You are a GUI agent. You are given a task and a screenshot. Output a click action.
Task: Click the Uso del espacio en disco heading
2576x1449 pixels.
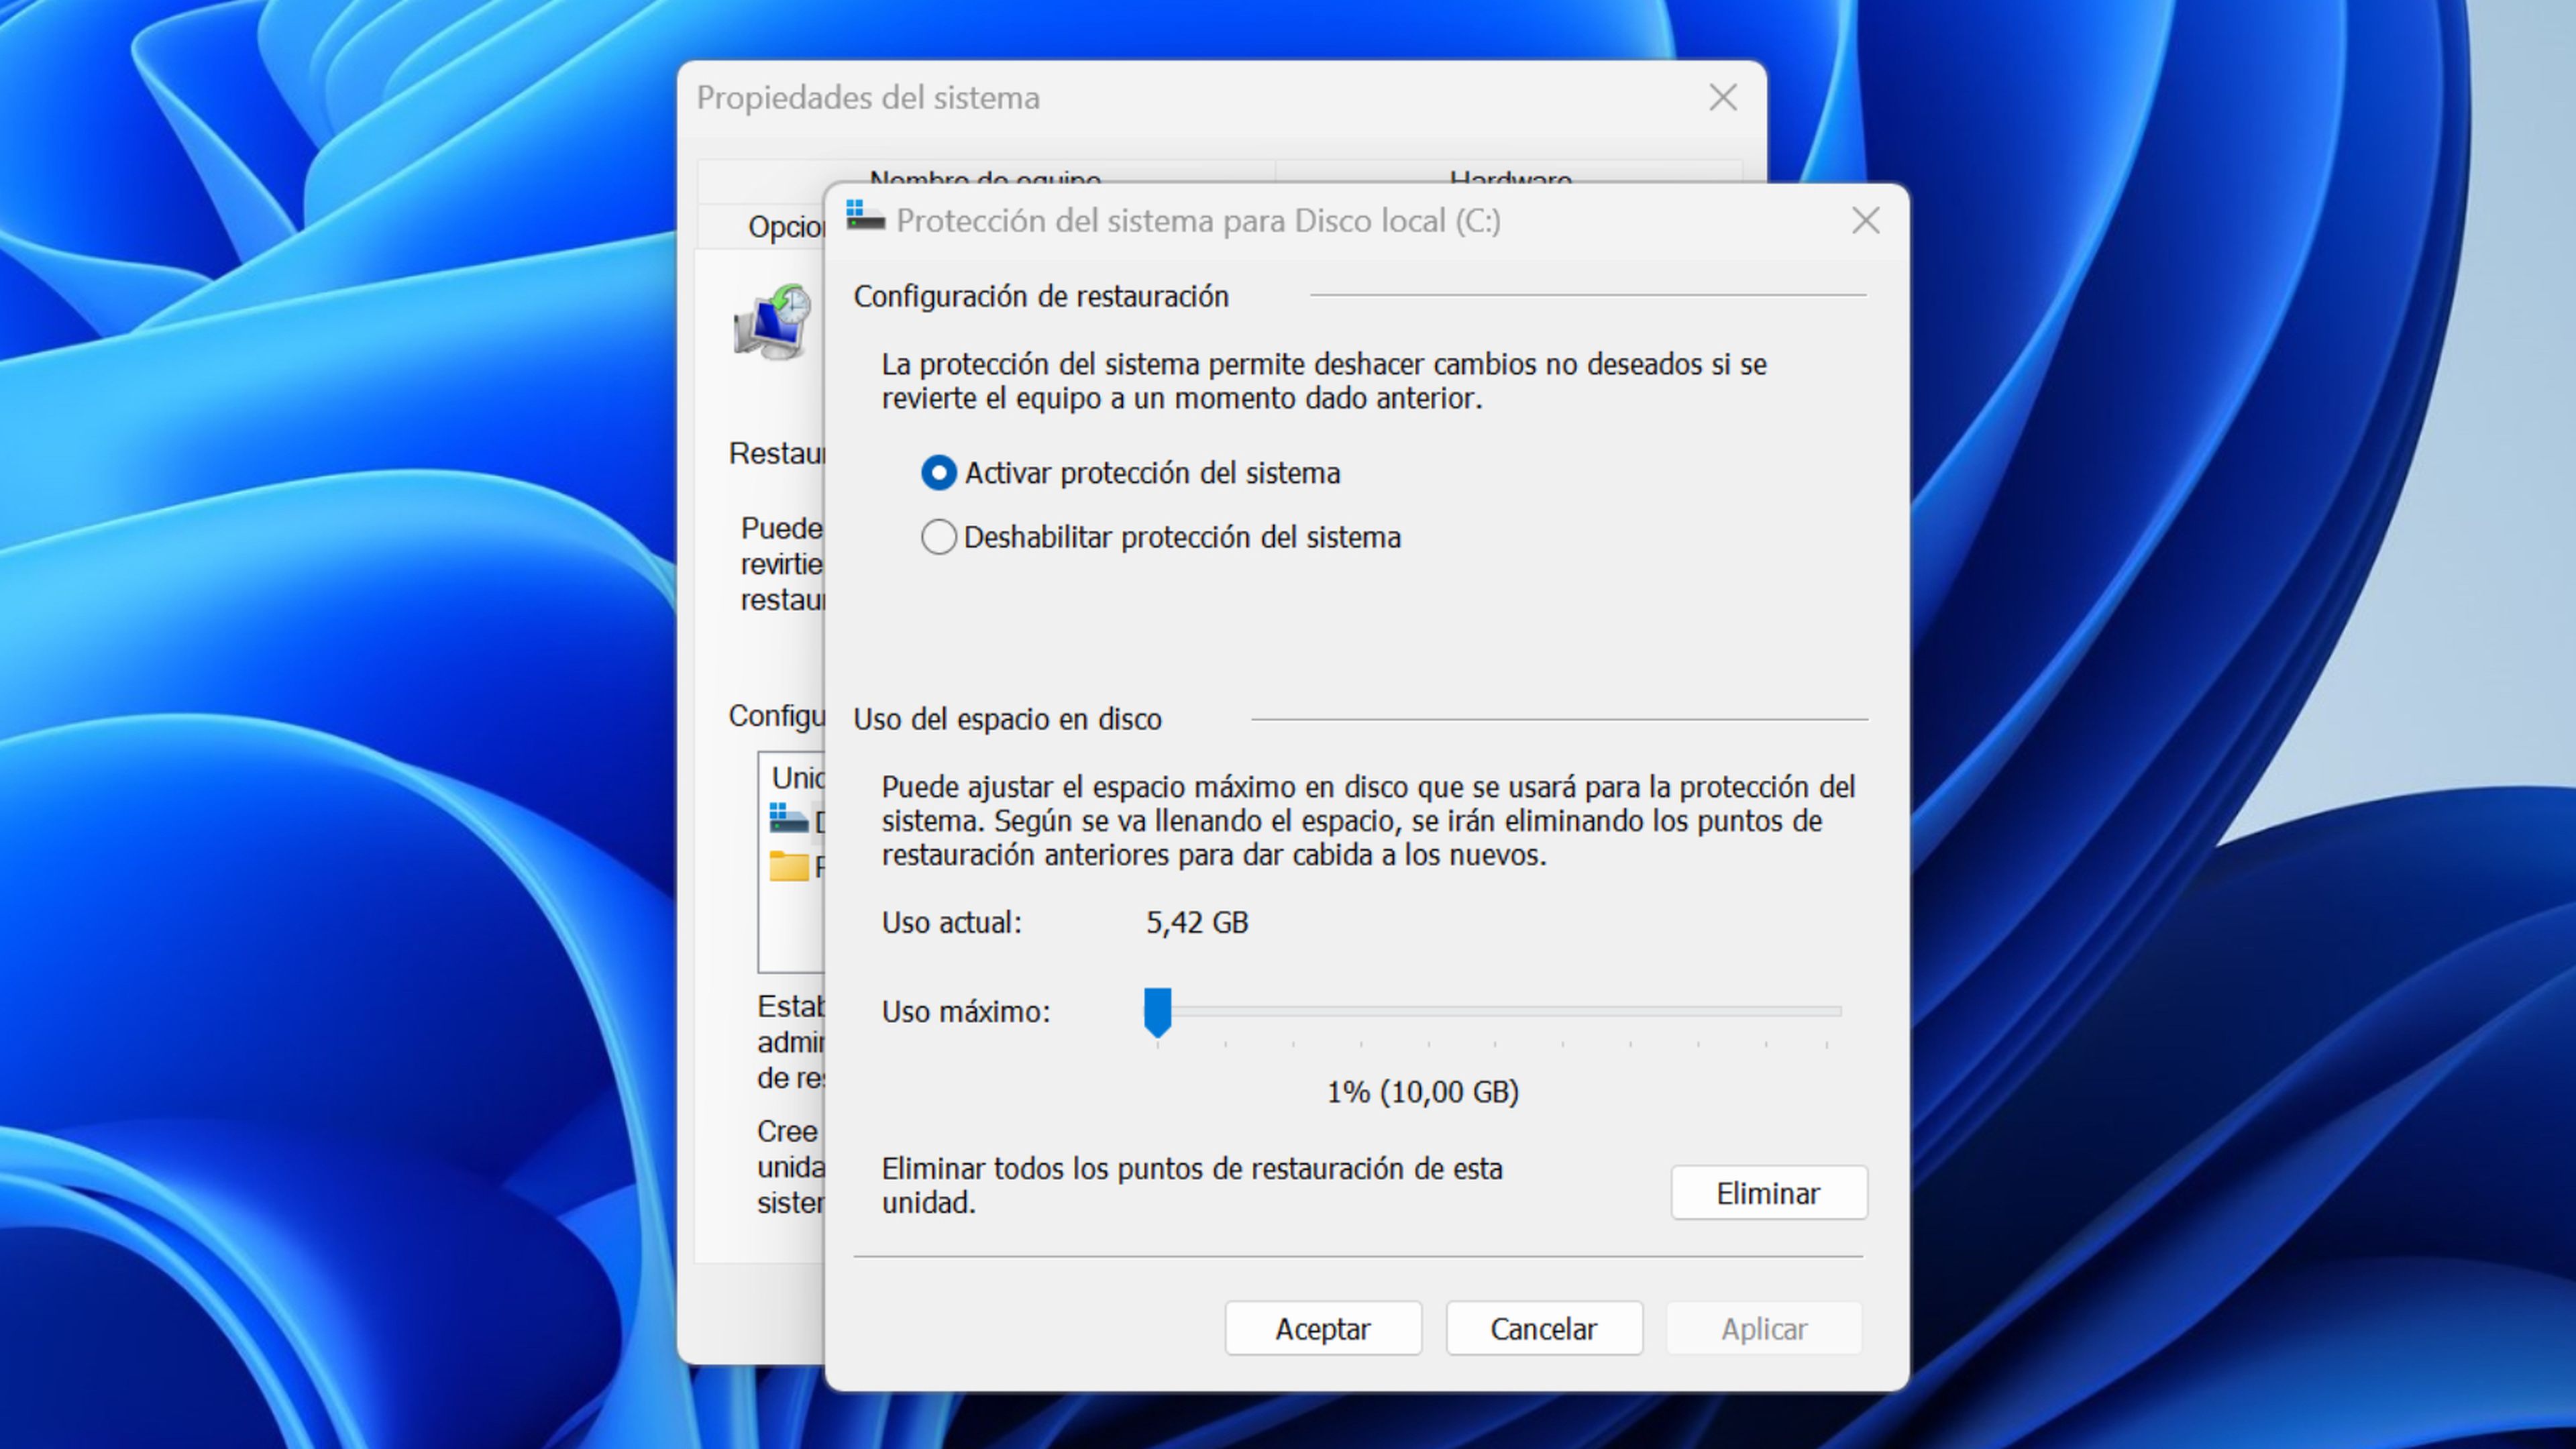point(1007,720)
